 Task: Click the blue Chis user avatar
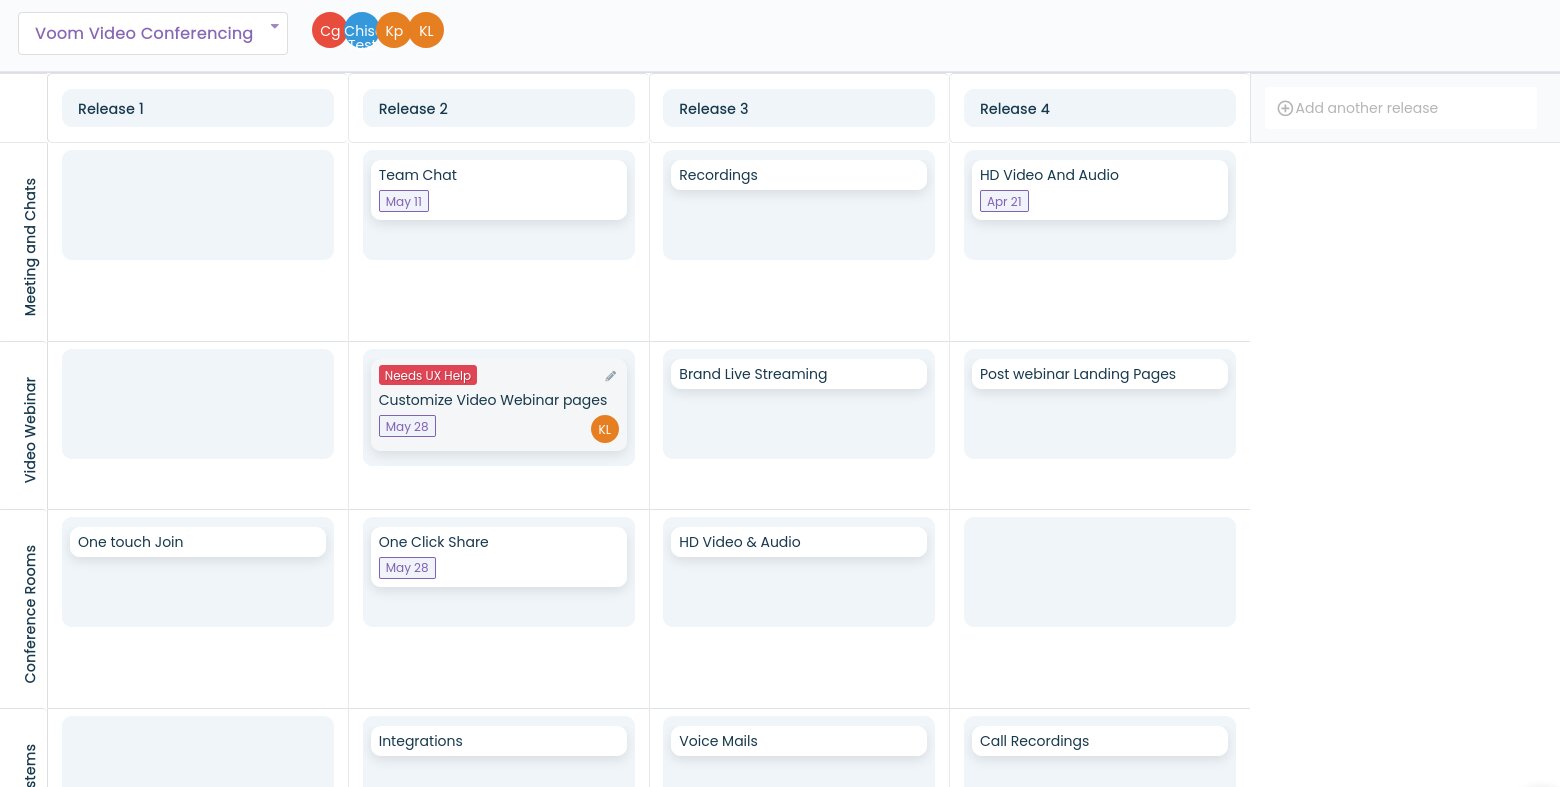pos(361,31)
